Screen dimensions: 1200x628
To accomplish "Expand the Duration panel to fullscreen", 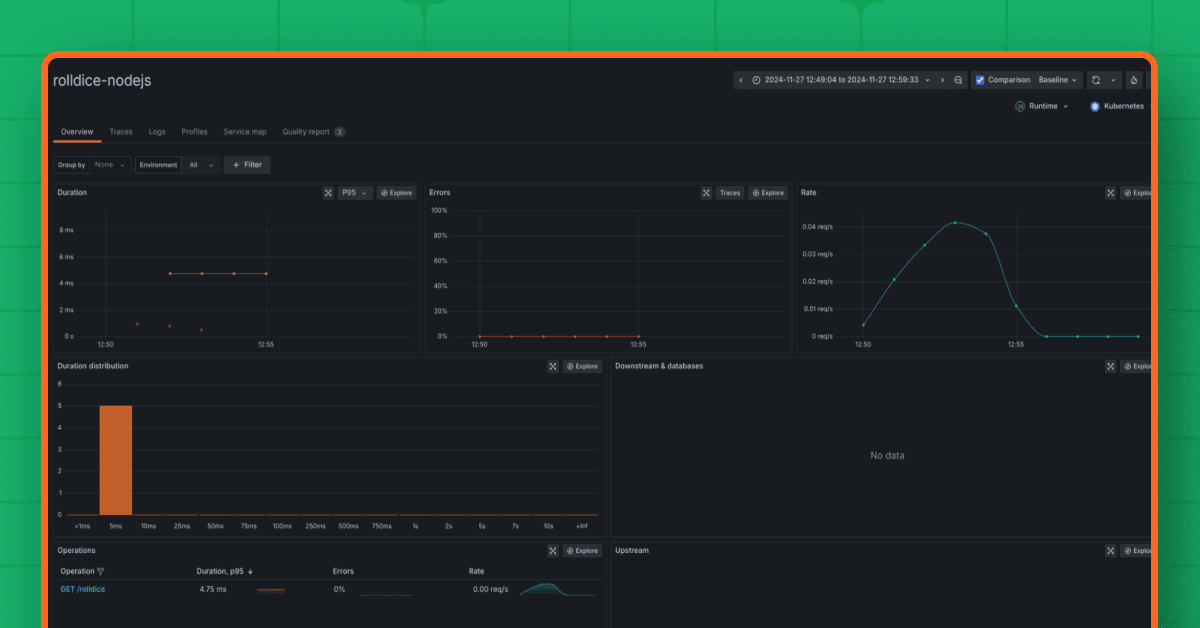I will (x=328, y=192).
